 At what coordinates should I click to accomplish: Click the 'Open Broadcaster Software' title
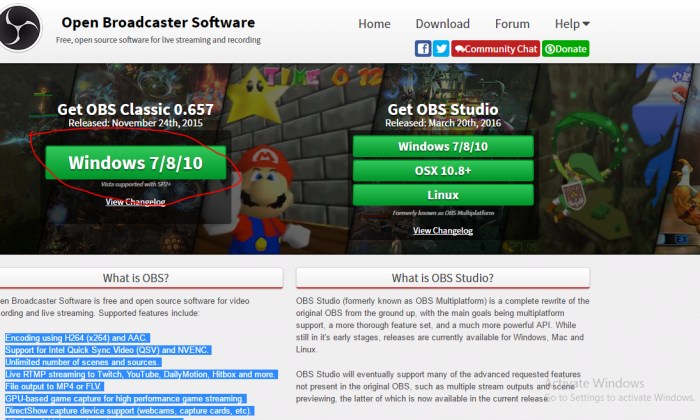158,22
